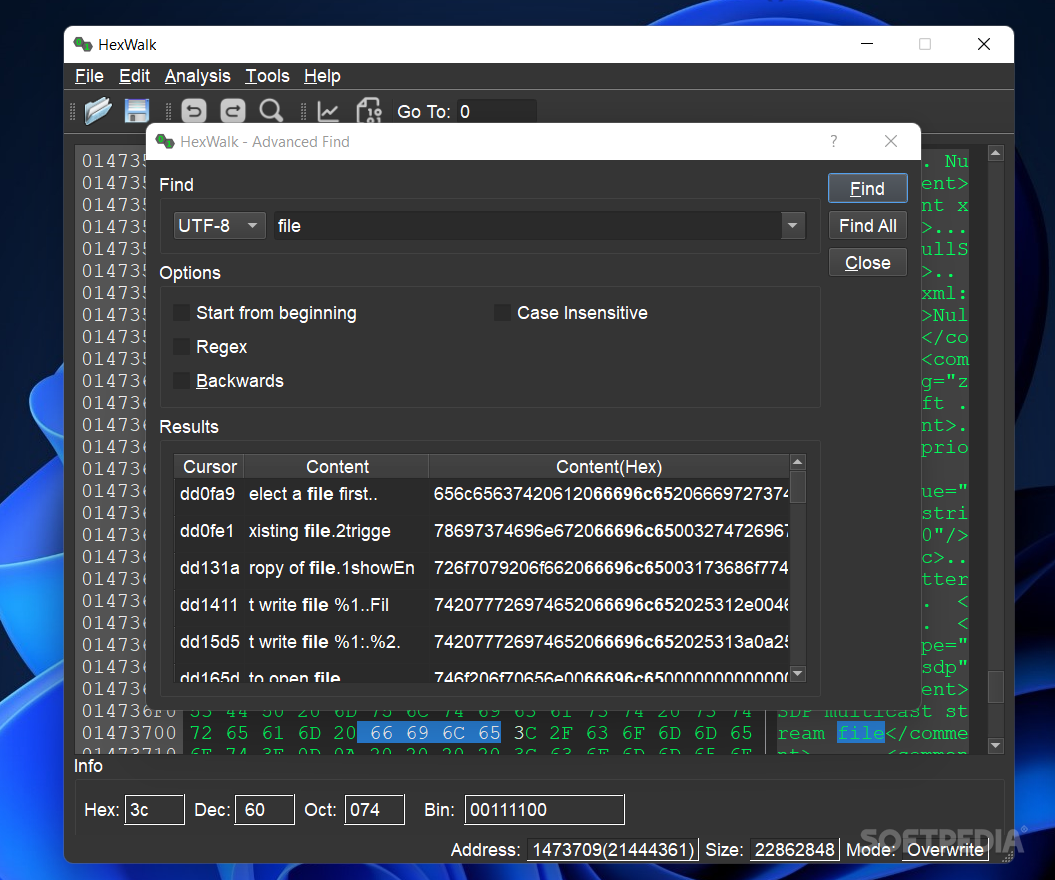The height and width of the screenshot is (880, 1055).
Task: Open the Tools menu
Action: [x=267, y=76]
